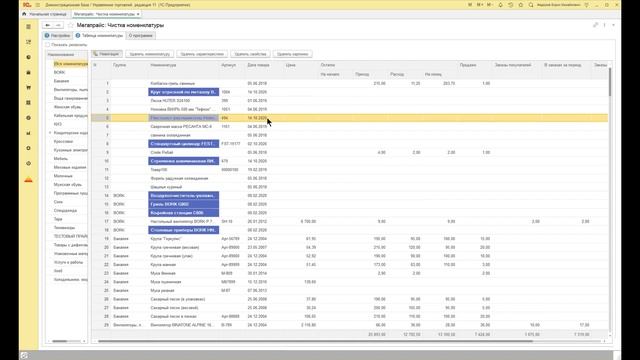Open the warehouse grid sidebar section
This screenshot has height=360, width=640.
click(29, 102)
